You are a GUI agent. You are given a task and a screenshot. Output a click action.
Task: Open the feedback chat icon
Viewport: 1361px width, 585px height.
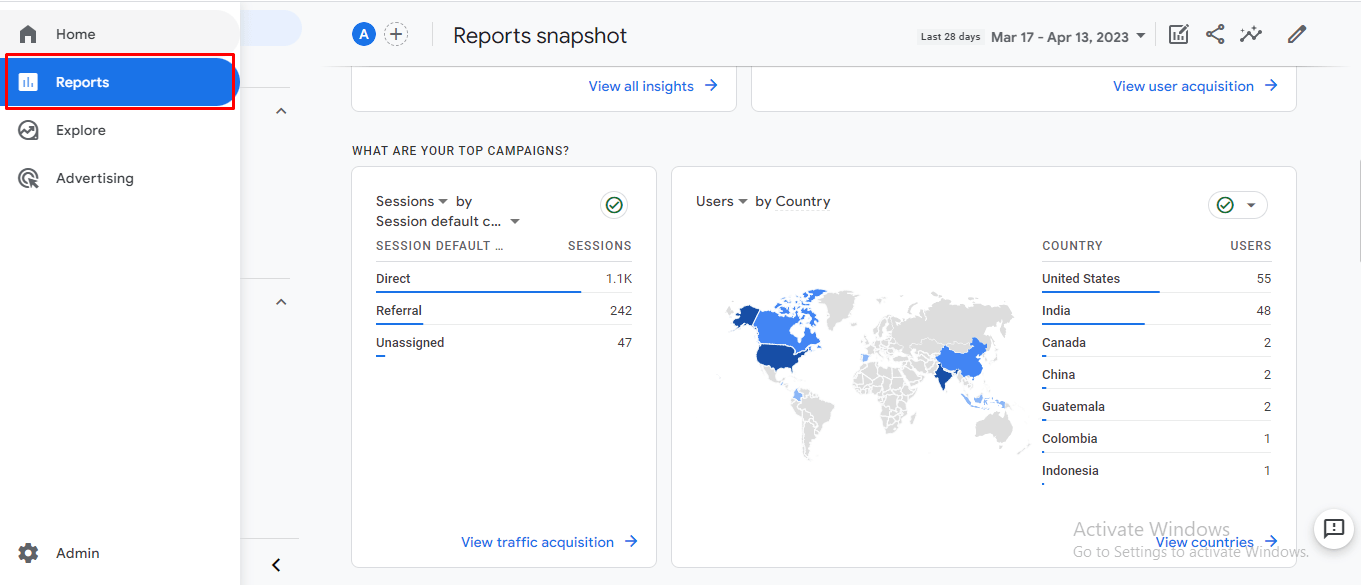coord(1334,528)
